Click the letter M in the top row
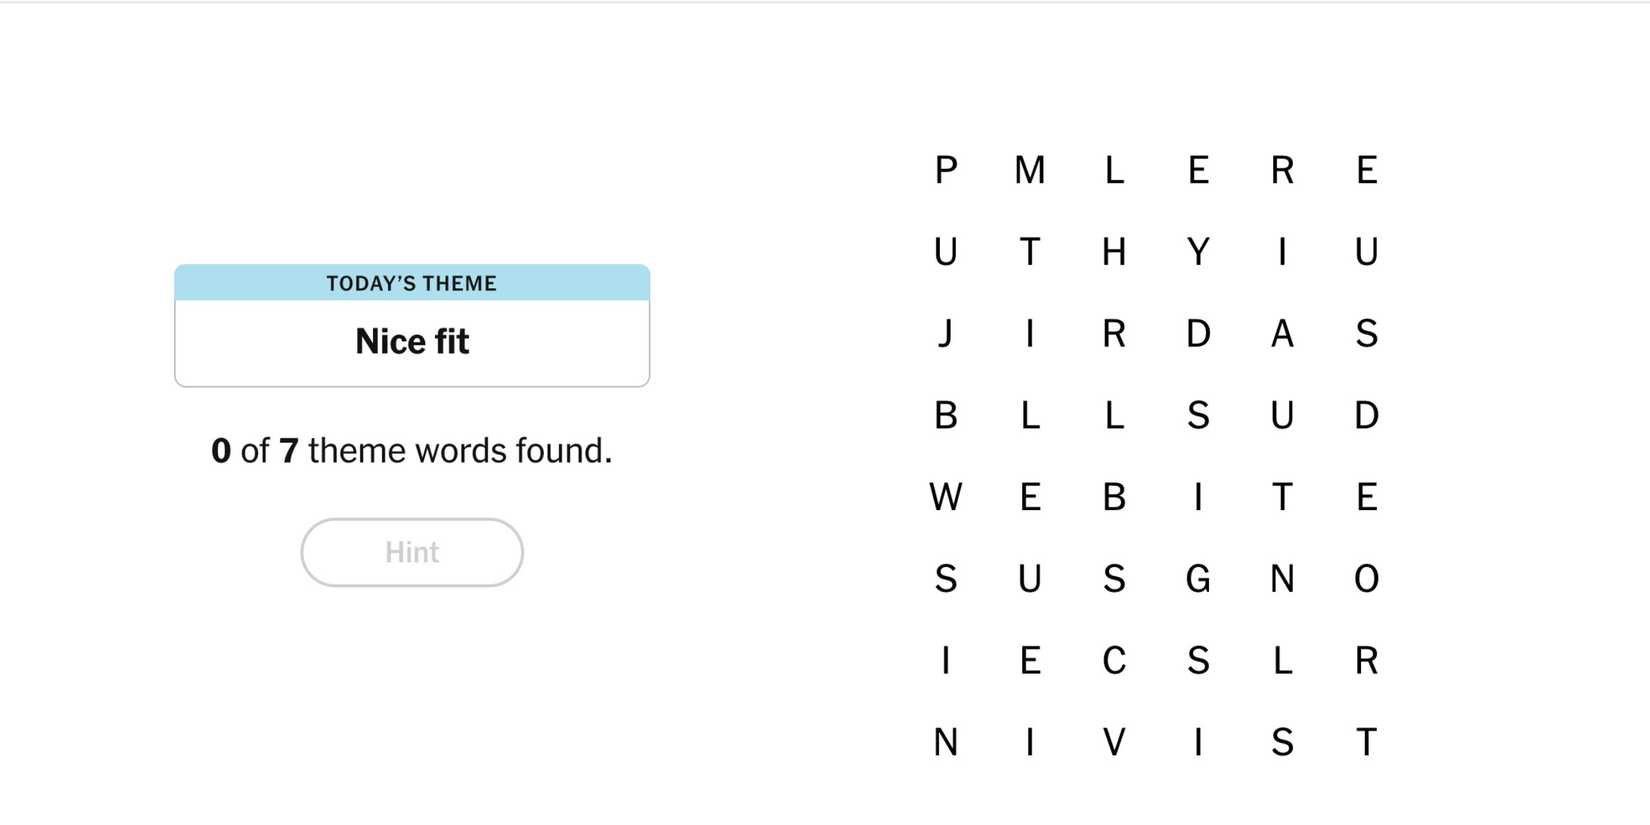Image resolution: width=1650 pixels, height=825 pixels. click(x=1030, y=170)
